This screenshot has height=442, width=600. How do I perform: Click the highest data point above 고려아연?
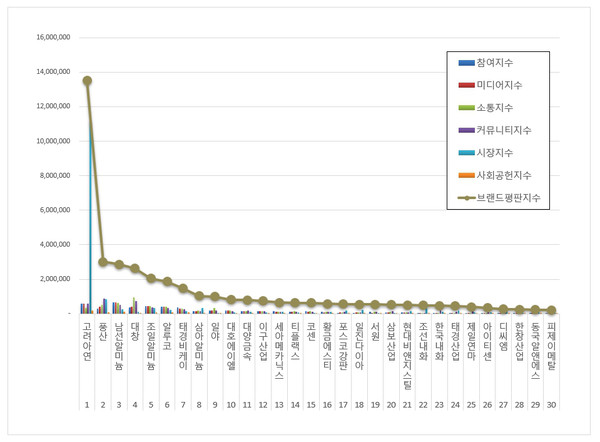pyautogui.click(x=87, y=81)
